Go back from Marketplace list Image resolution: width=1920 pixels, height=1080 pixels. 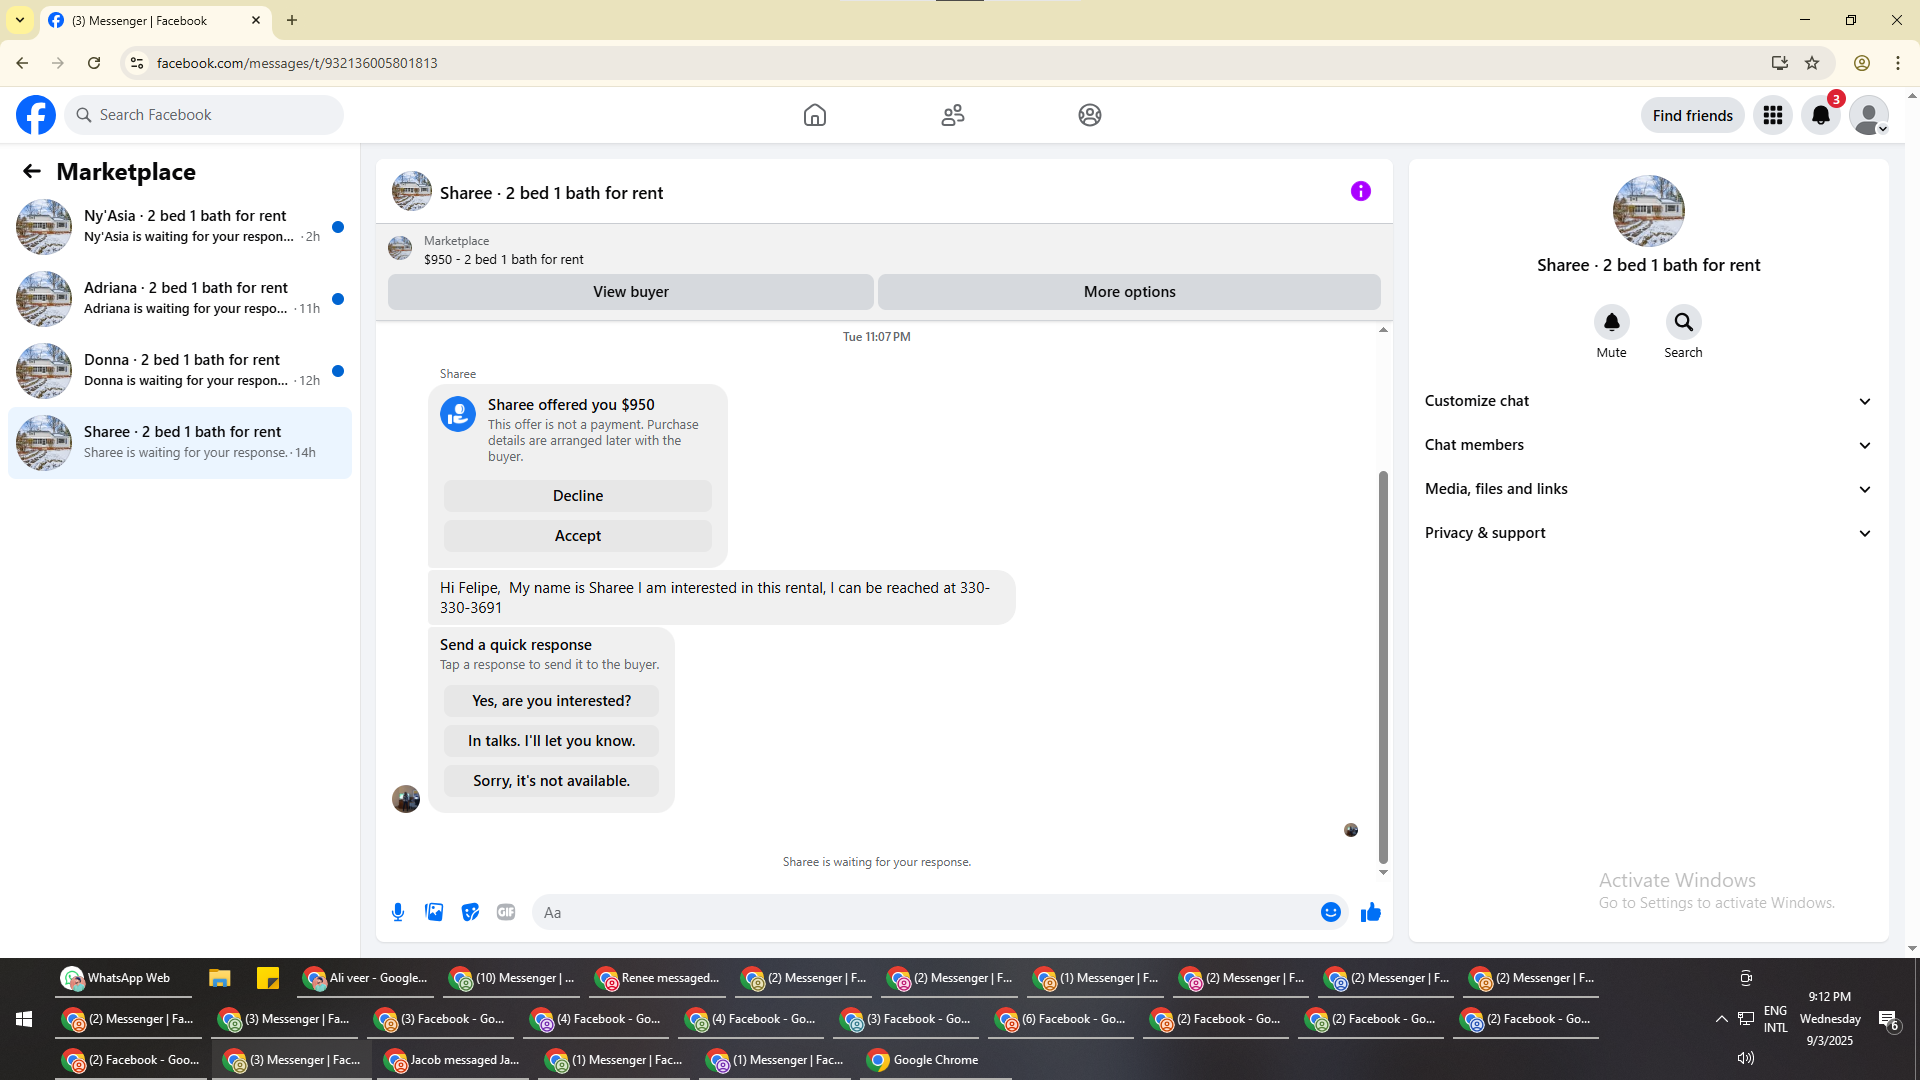coord(32,172)
